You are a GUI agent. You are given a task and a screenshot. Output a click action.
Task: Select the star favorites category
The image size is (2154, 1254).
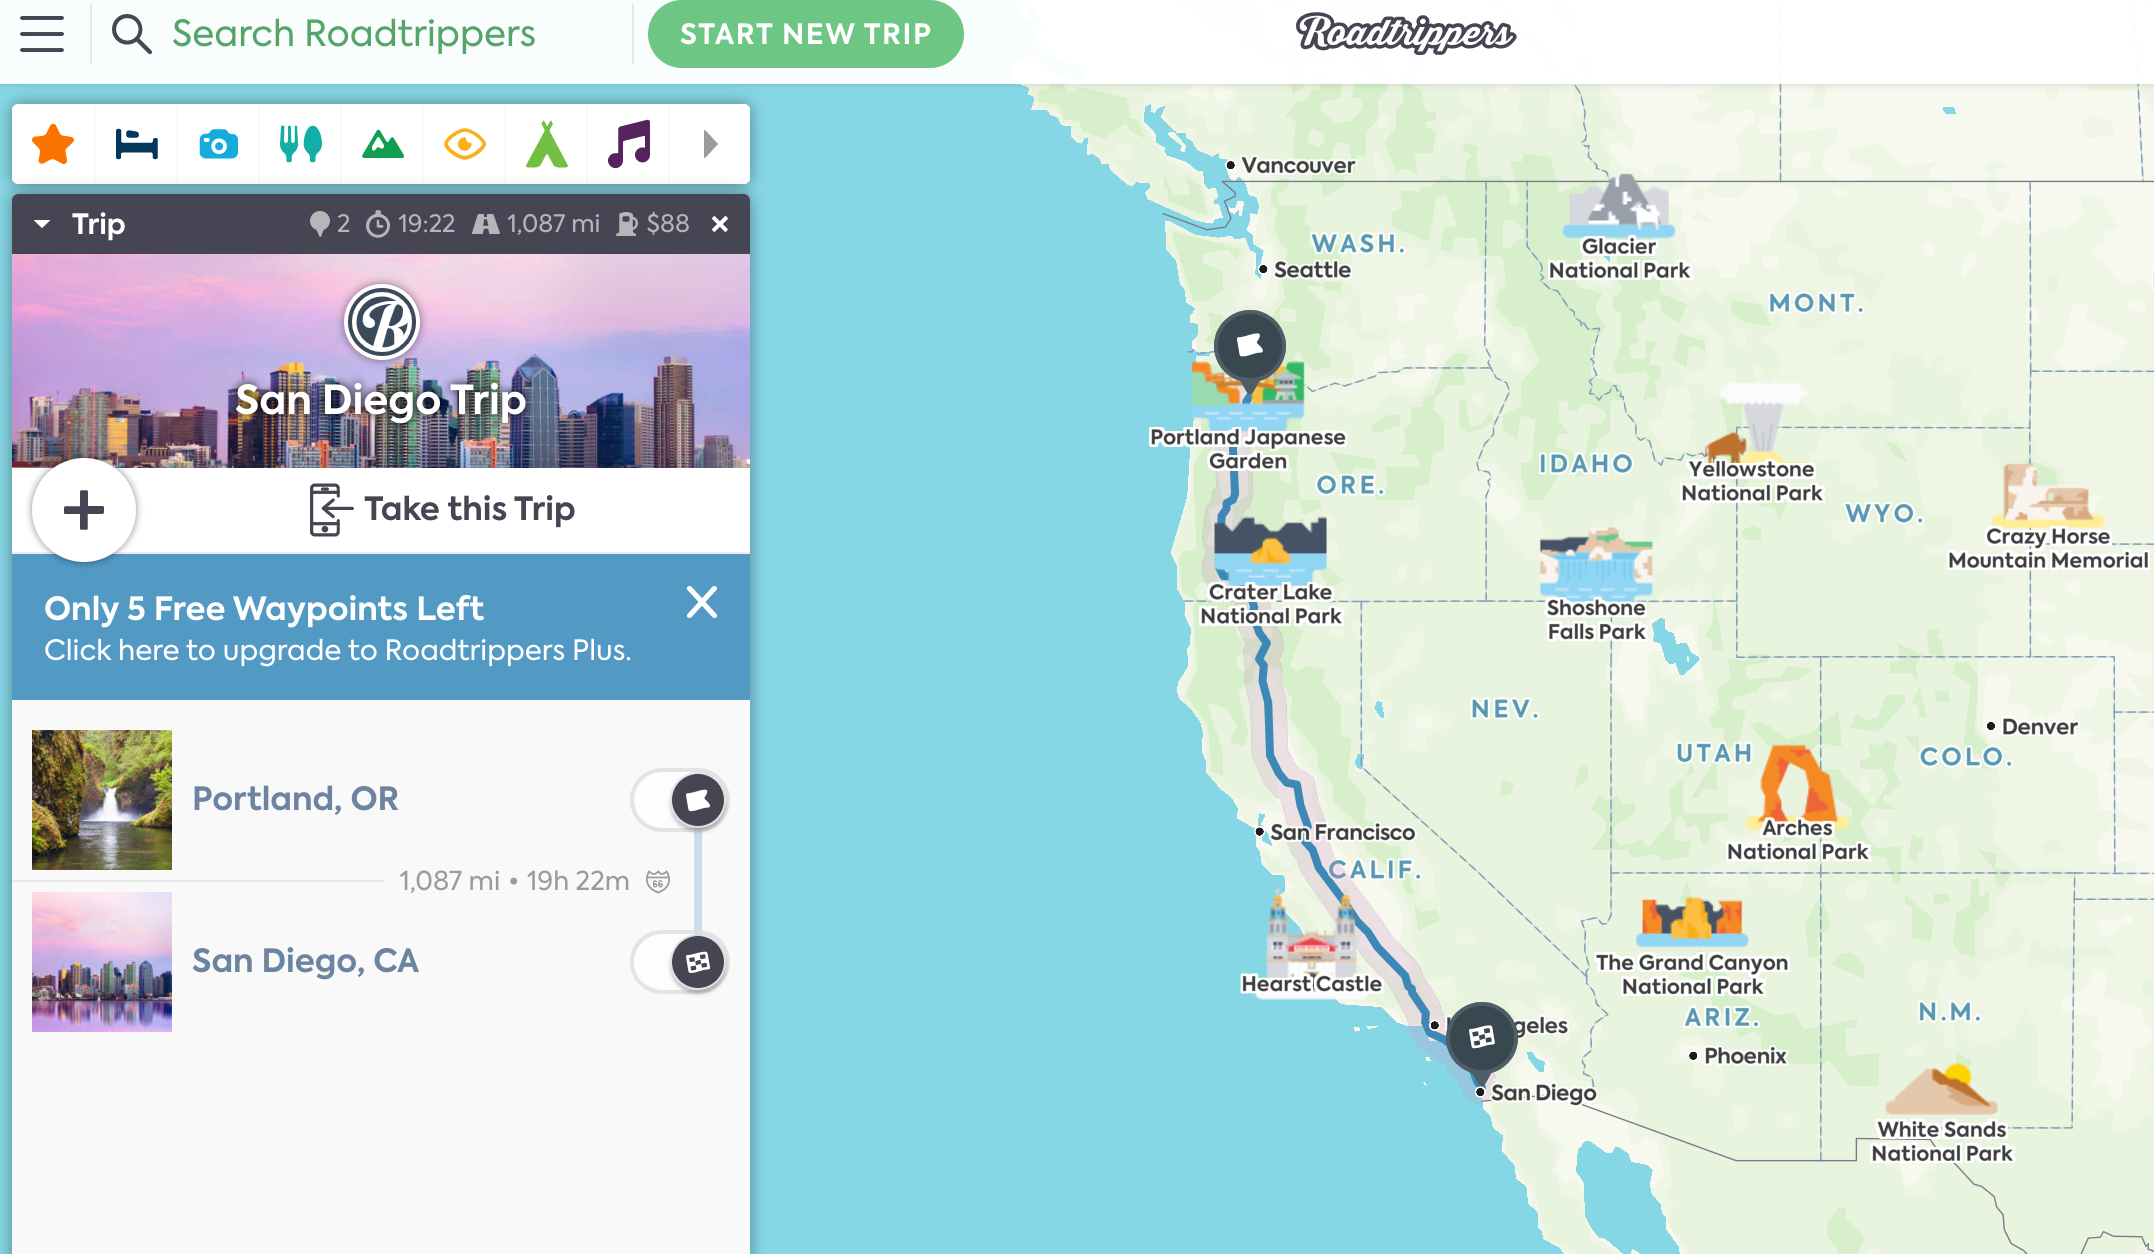click(53, 144)
